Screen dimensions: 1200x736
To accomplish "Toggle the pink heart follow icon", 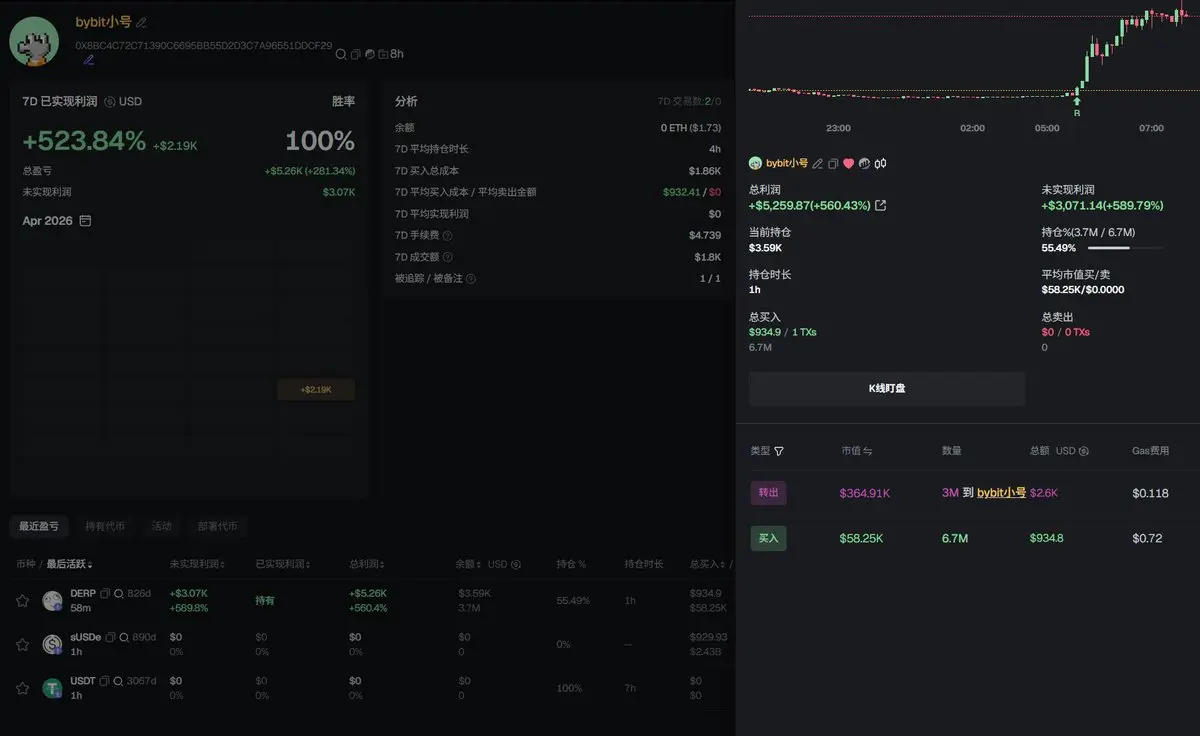I will click(848, 163).
